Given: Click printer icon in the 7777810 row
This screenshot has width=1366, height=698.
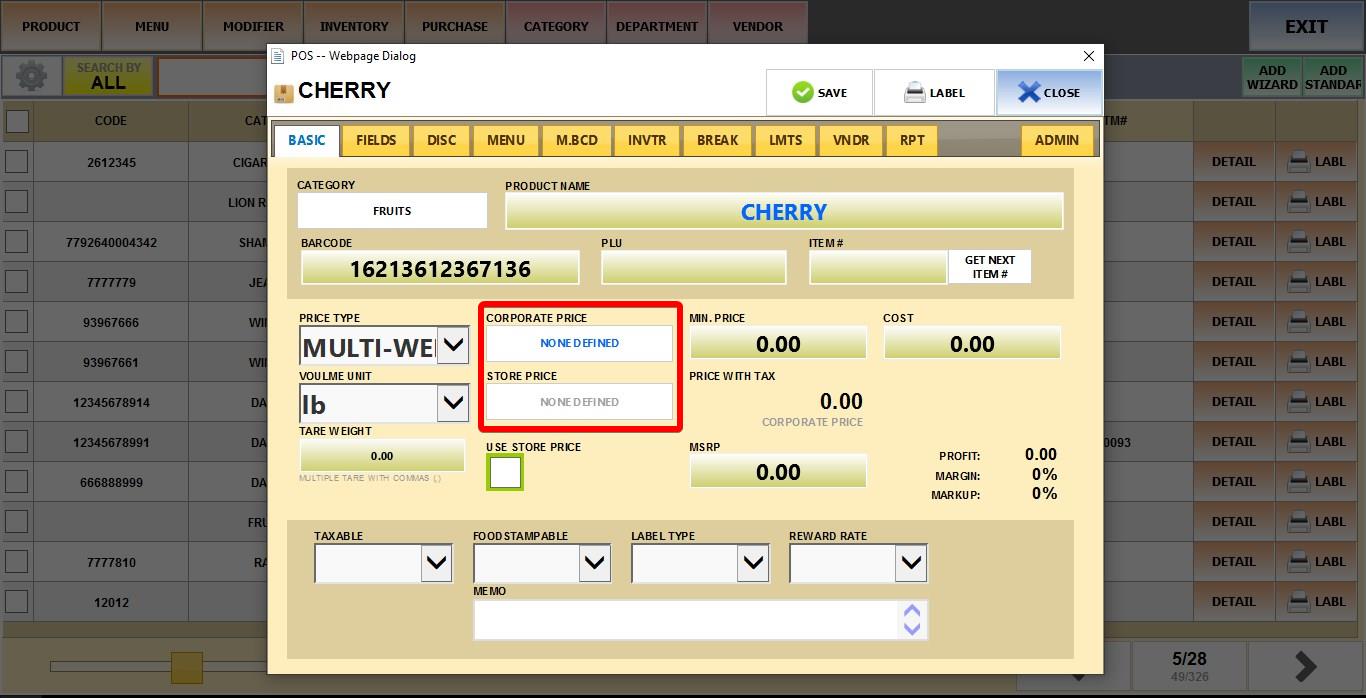Looking at the screenshot, I should [1298, 561].
